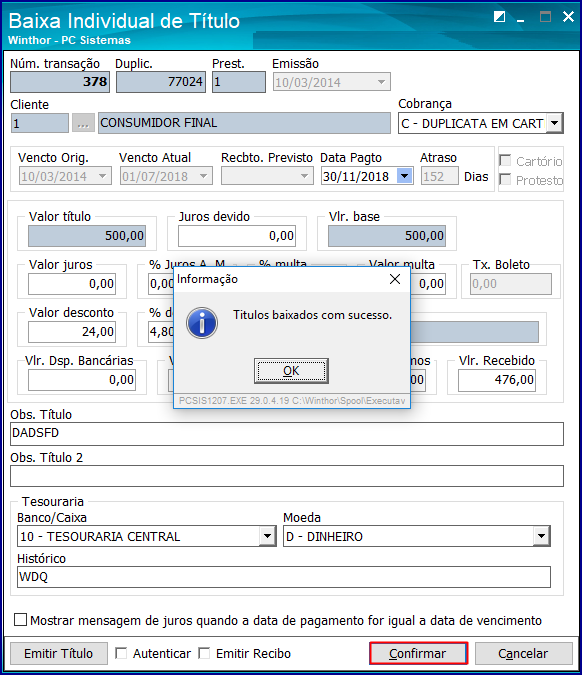Viewport: 582px width, 675px height.
Task: Click the 'Dias' label next to Atraso
Action: (x=476, y=176)
